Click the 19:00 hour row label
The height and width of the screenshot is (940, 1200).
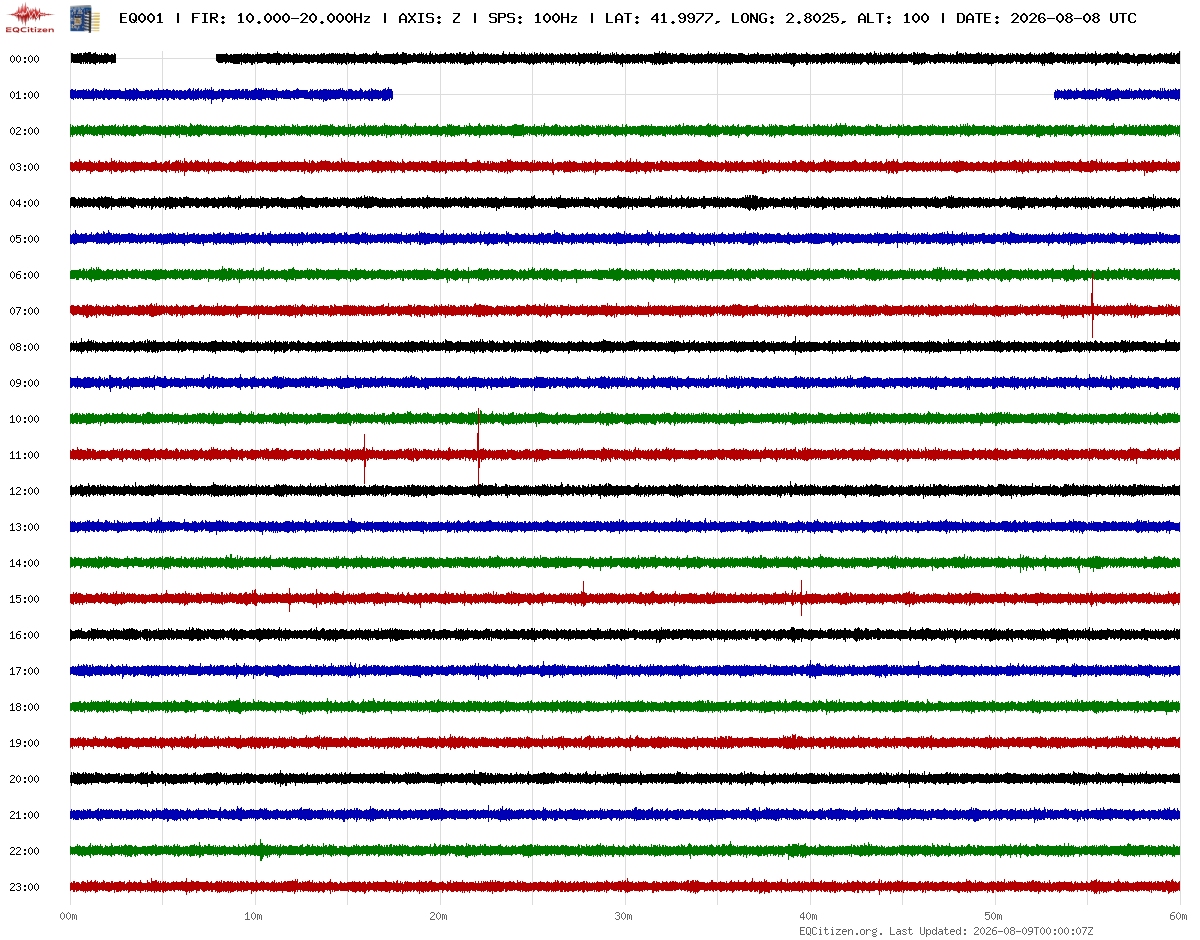click(24, 743)
